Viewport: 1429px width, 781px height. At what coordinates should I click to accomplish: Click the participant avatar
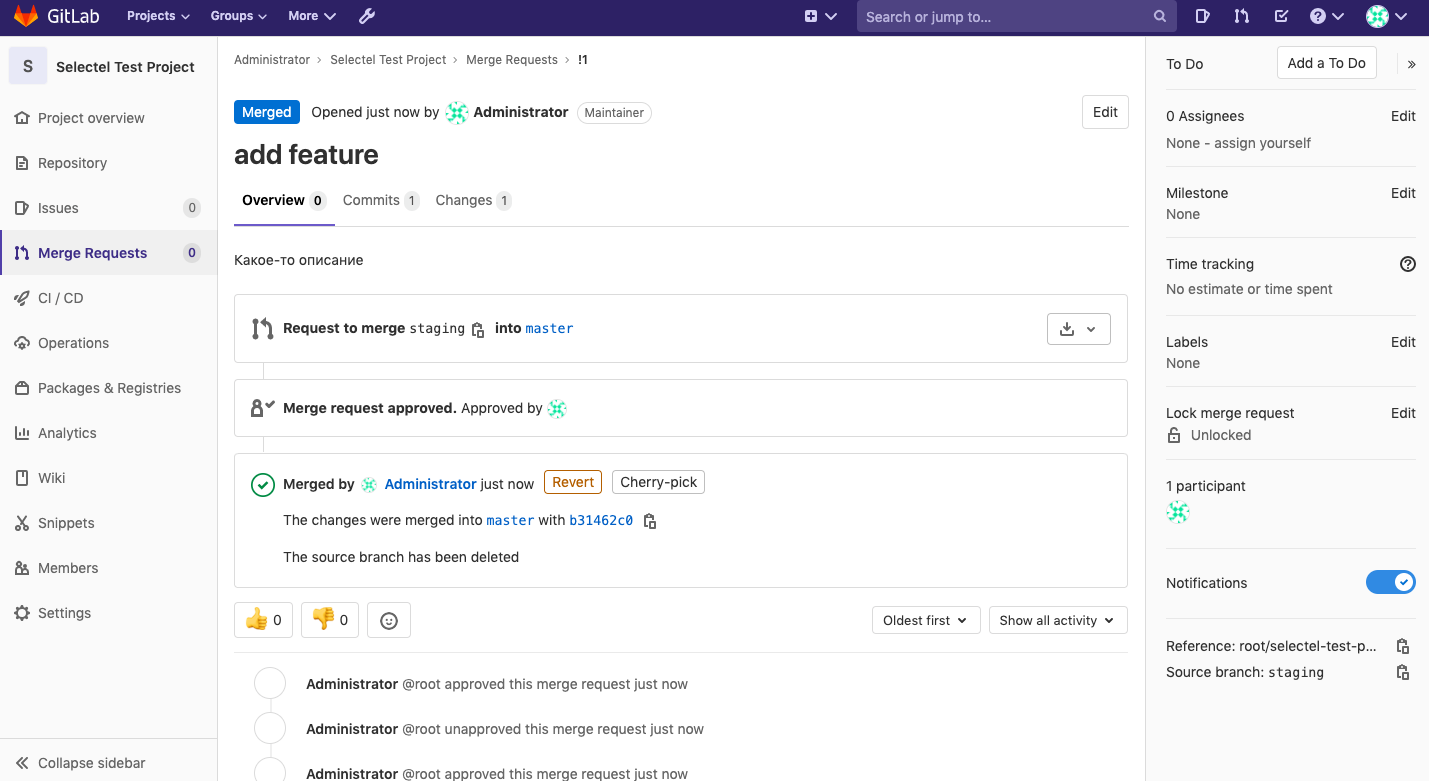pyautogui.click(x=1178, y=512)
